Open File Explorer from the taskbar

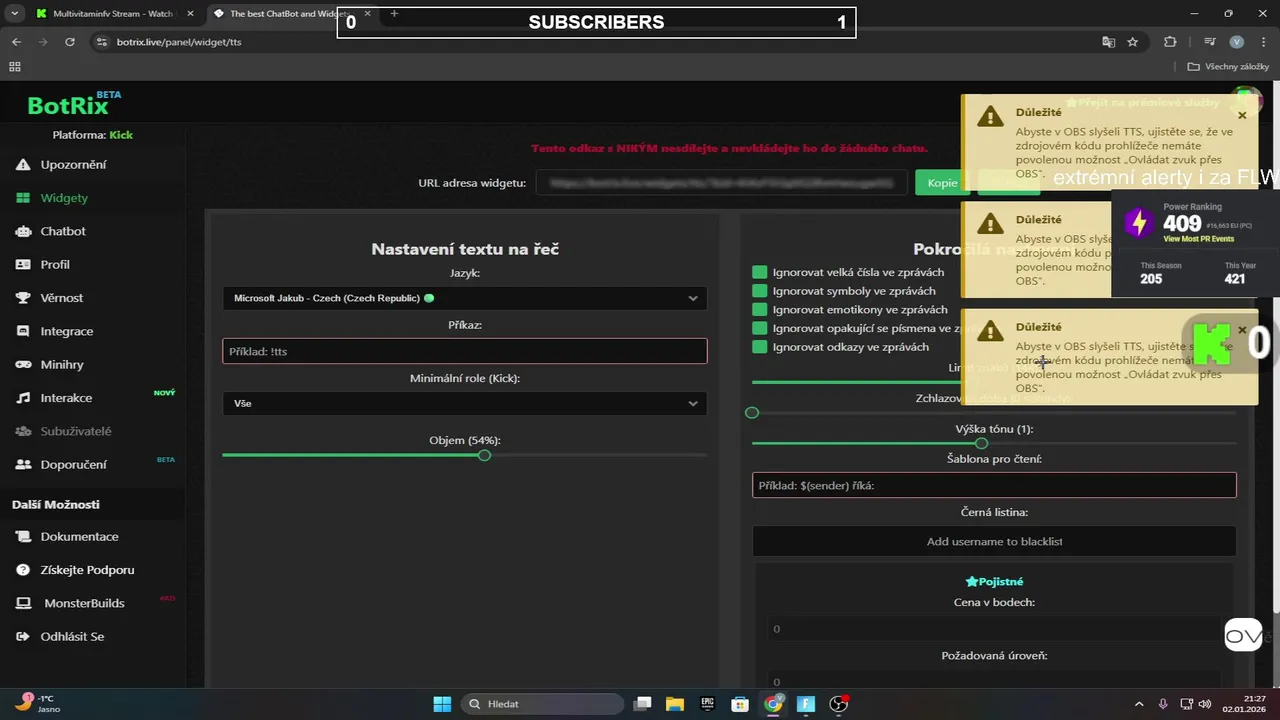coord(674,704)
